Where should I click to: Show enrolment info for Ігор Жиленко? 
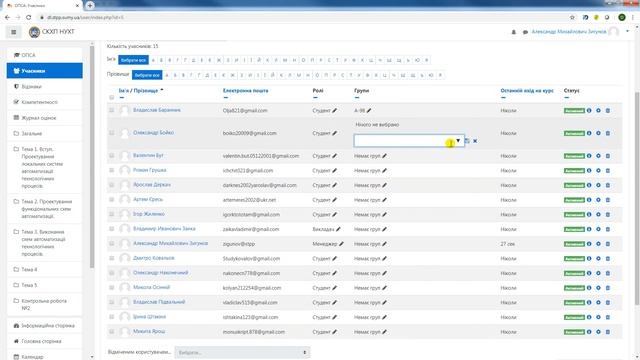click(x=589, y=215)
